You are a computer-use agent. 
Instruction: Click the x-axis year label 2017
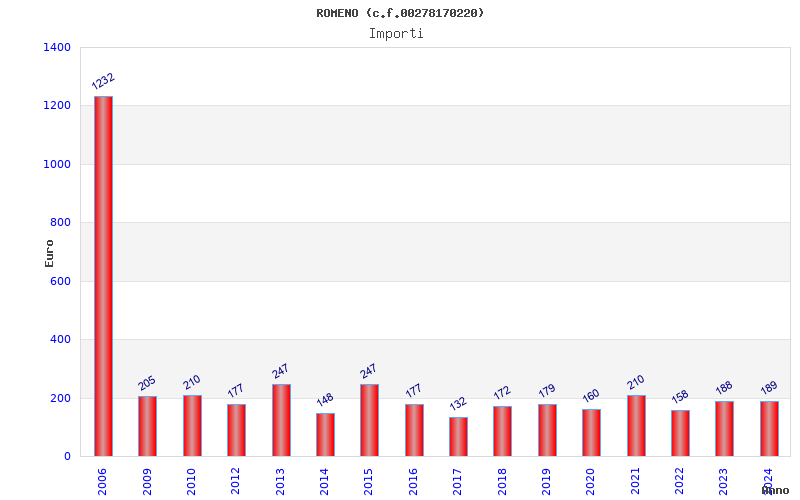coord(457,482)
